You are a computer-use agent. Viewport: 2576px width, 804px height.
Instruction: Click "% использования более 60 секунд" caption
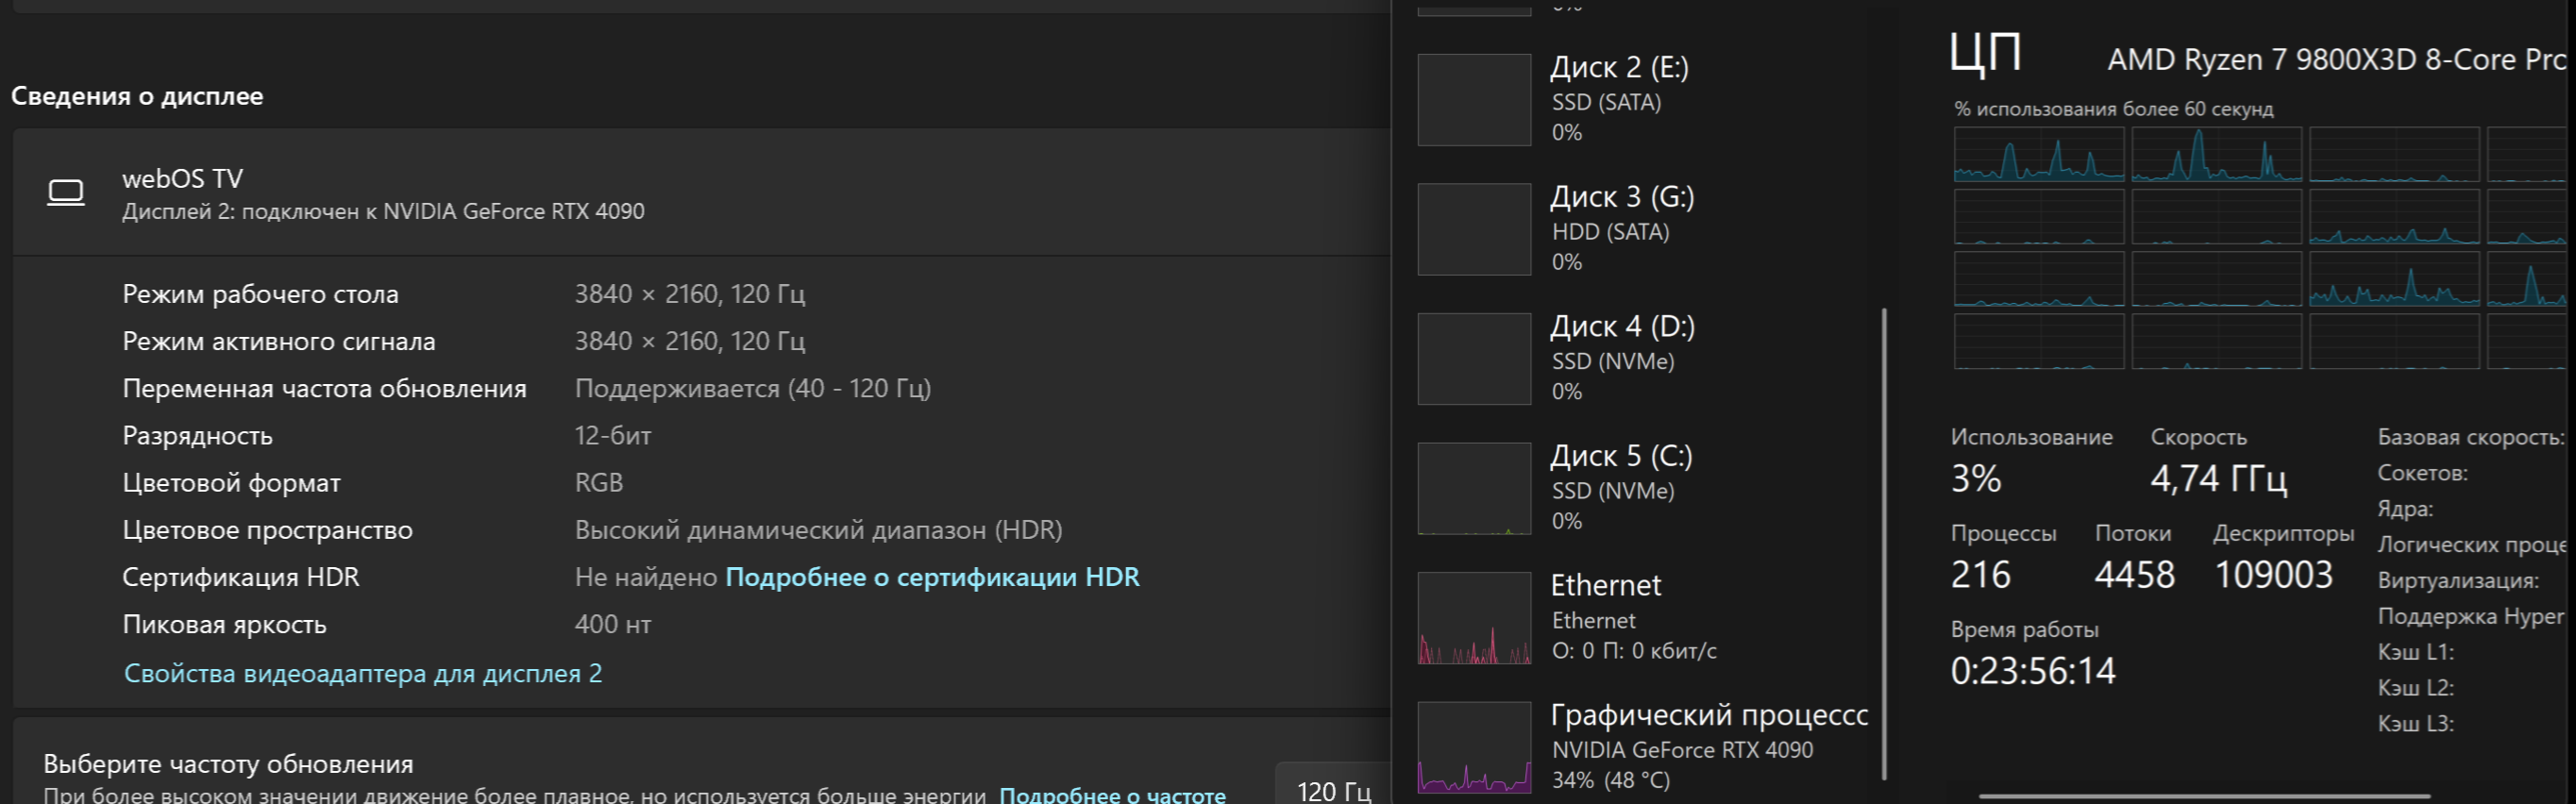(2113, 109)
